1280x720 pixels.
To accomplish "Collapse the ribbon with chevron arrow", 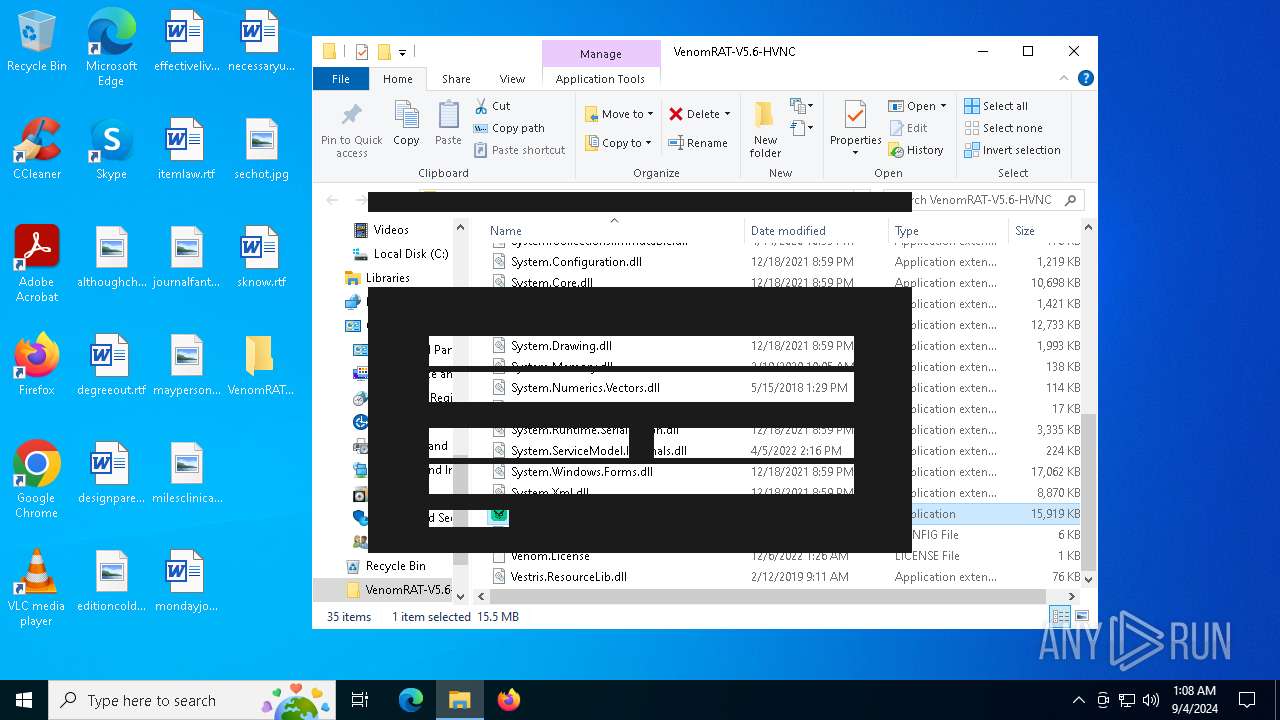I will coord(1064,78).
